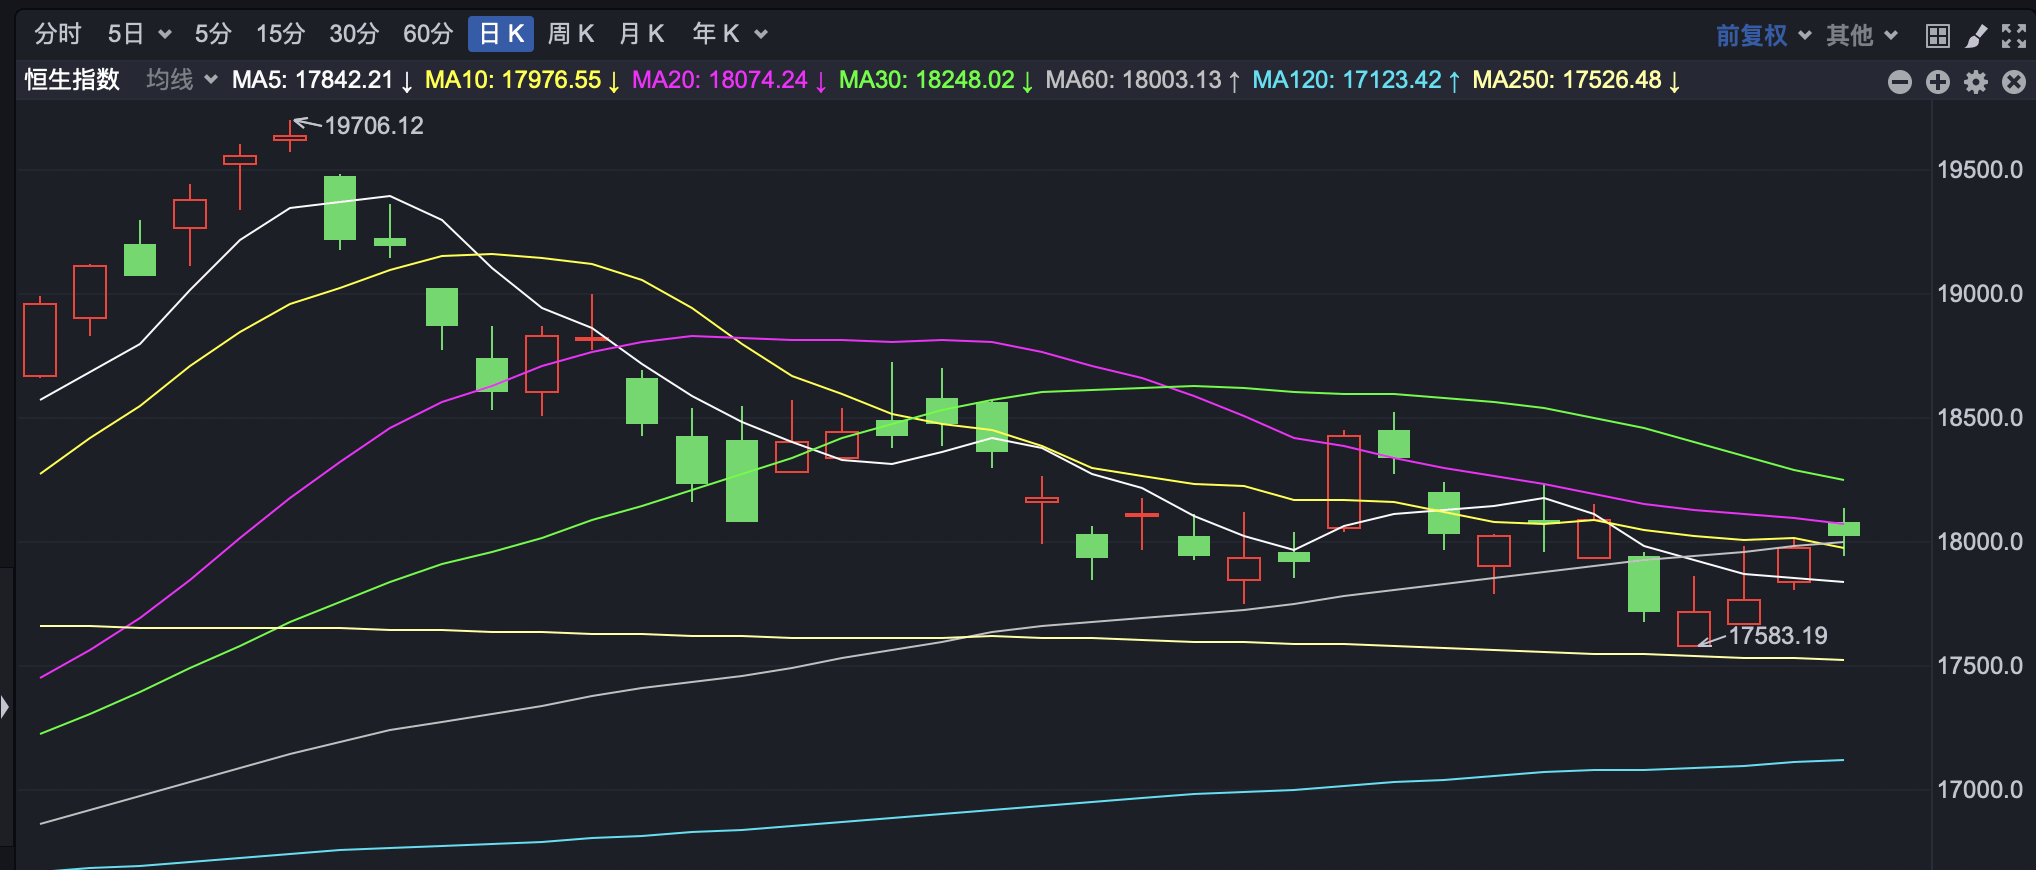The width and height of the screenshot is (2036, 870).
Task: Click the grid layout icon
Action: (x=1937, y=36)
